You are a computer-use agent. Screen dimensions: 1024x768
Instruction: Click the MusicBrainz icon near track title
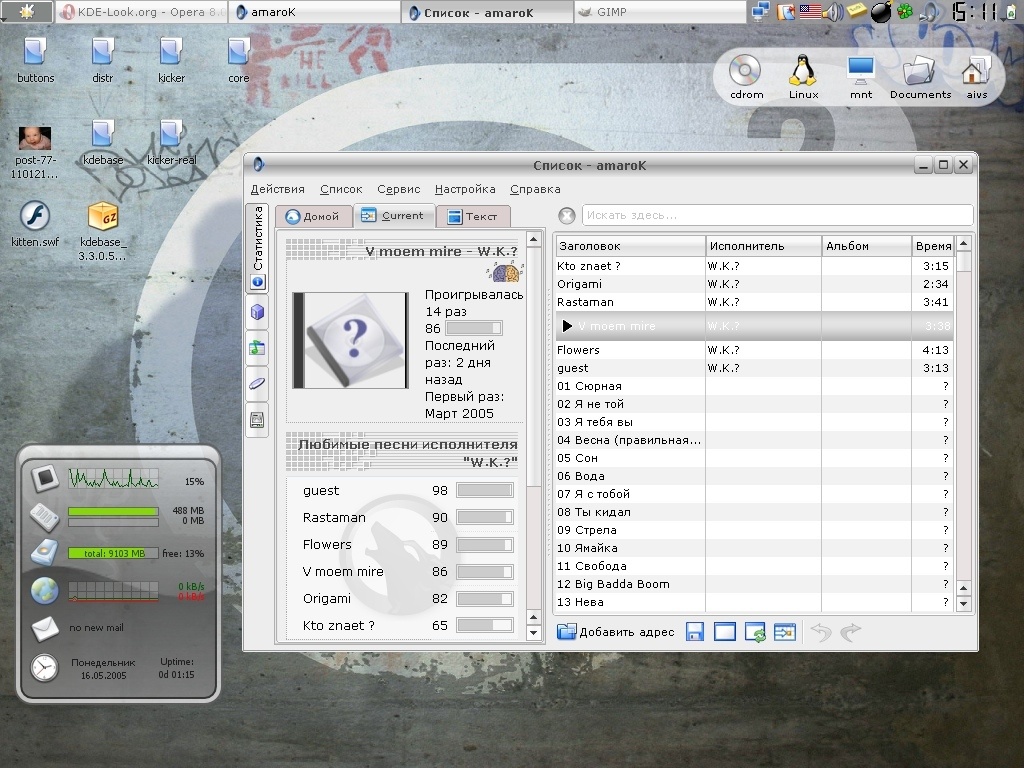504,272
